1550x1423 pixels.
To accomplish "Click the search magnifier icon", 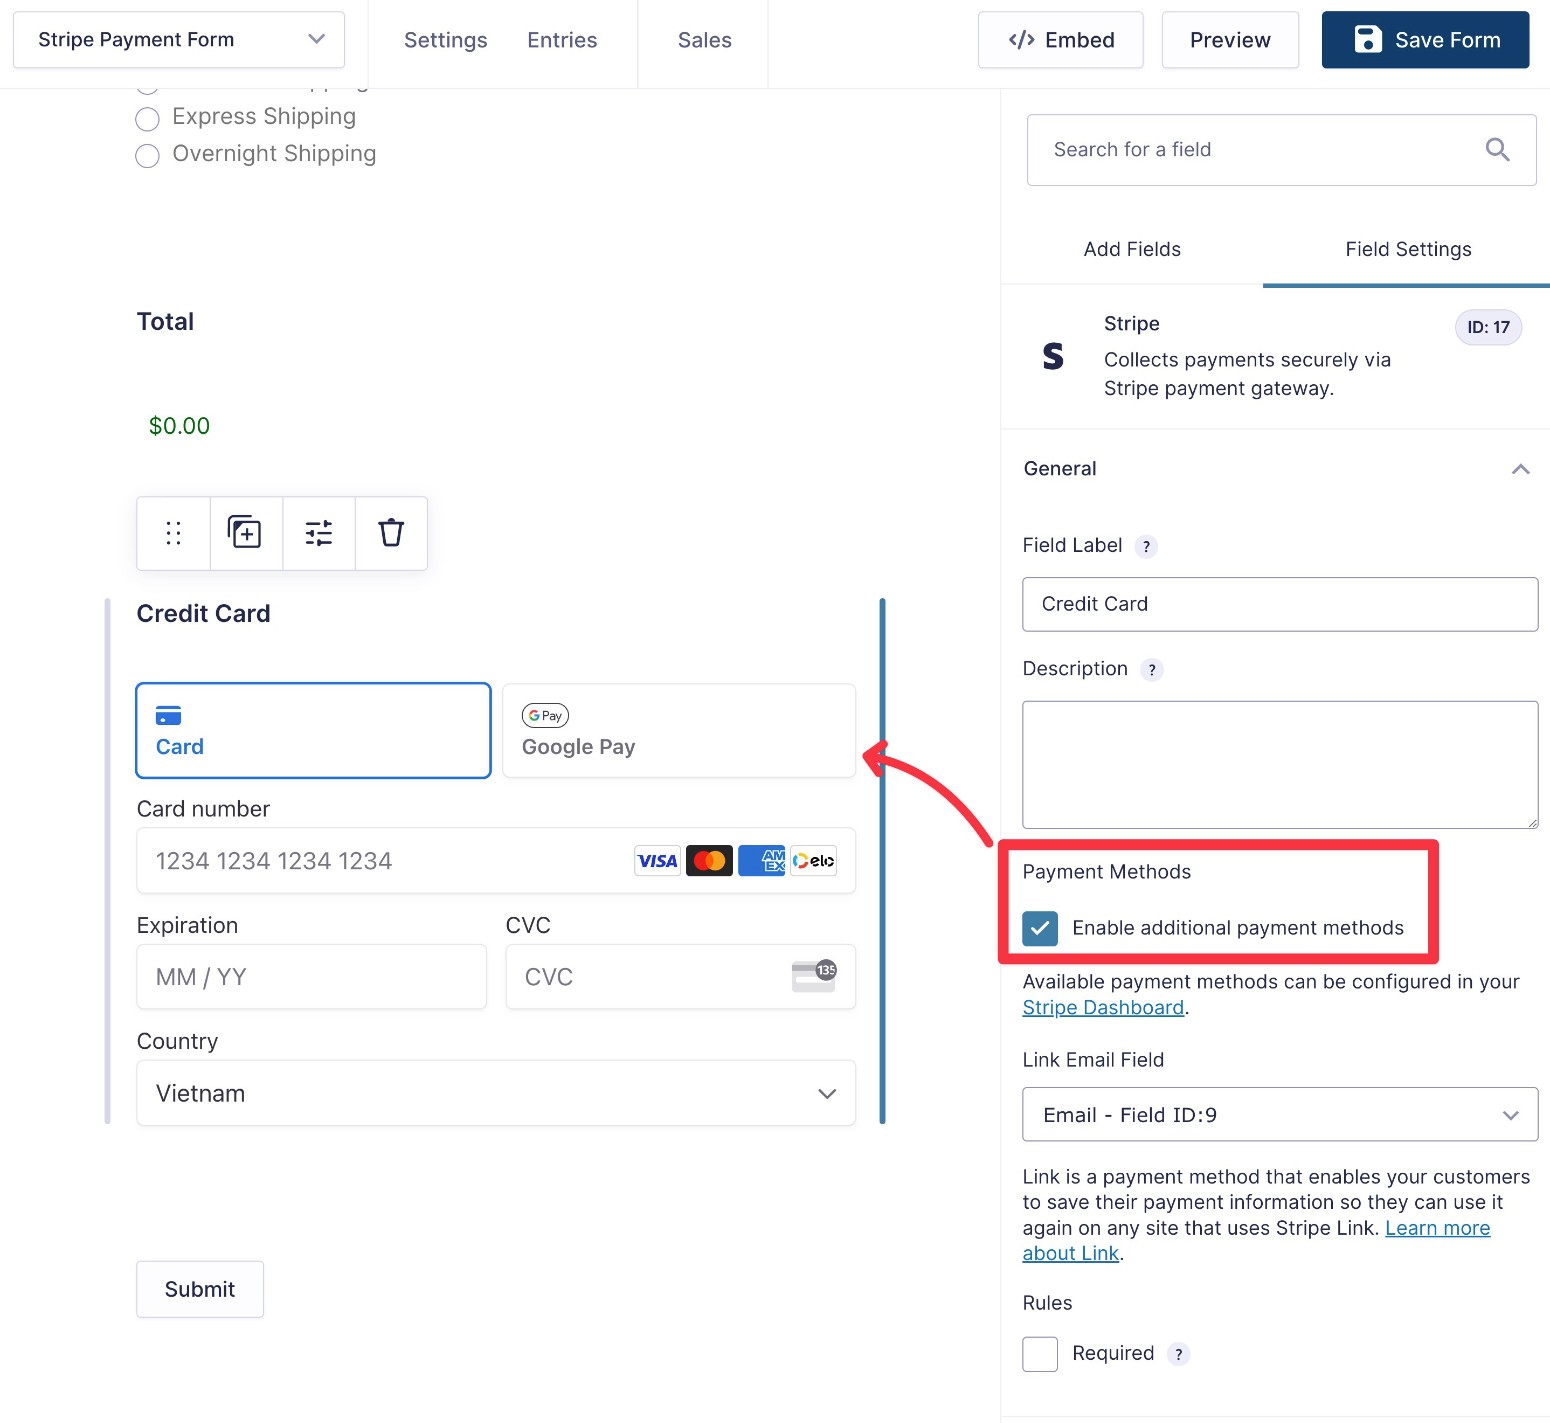I will [1497, 150].
